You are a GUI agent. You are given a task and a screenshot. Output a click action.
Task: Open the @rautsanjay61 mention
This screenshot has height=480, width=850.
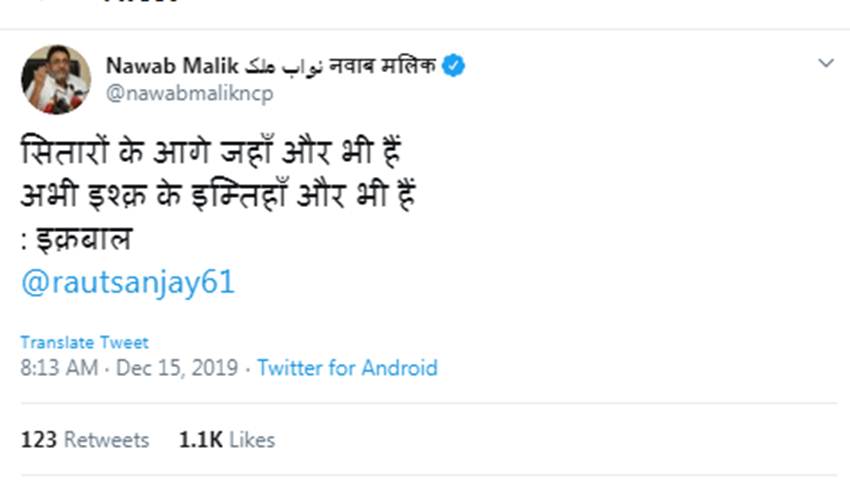[x=127, y=282]
